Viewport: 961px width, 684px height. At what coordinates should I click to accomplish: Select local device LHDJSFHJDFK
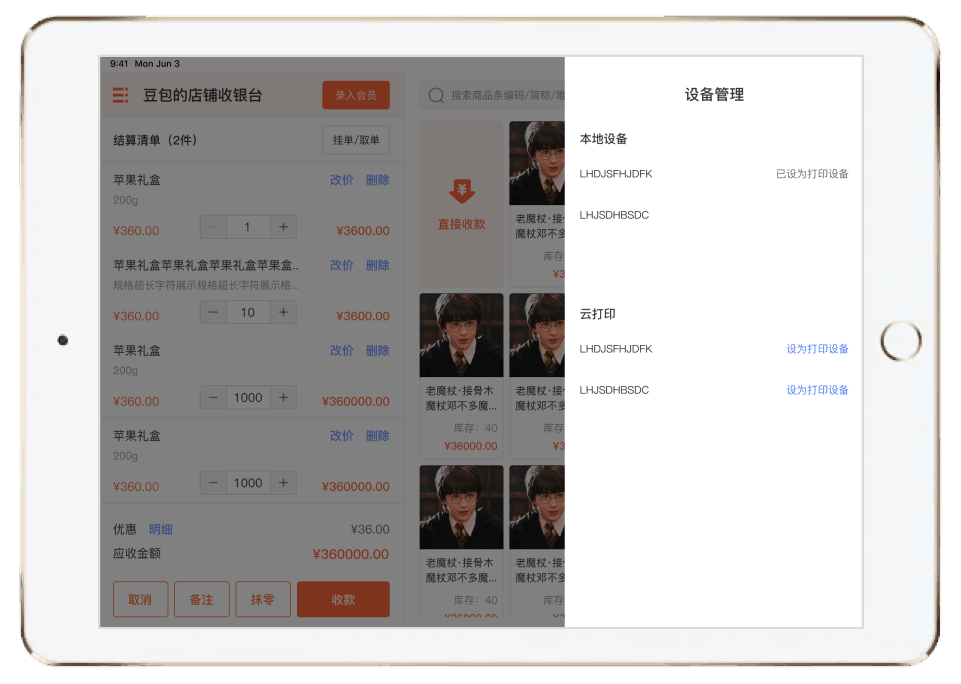click(616, 174)
